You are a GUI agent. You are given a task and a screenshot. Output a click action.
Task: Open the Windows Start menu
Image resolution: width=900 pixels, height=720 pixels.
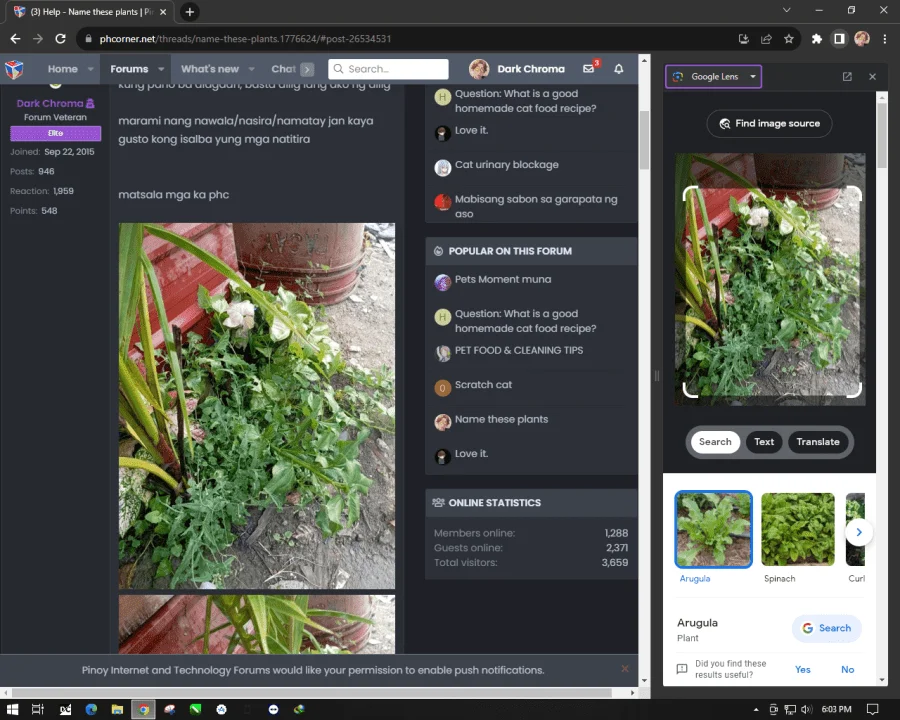pos(12,709)
